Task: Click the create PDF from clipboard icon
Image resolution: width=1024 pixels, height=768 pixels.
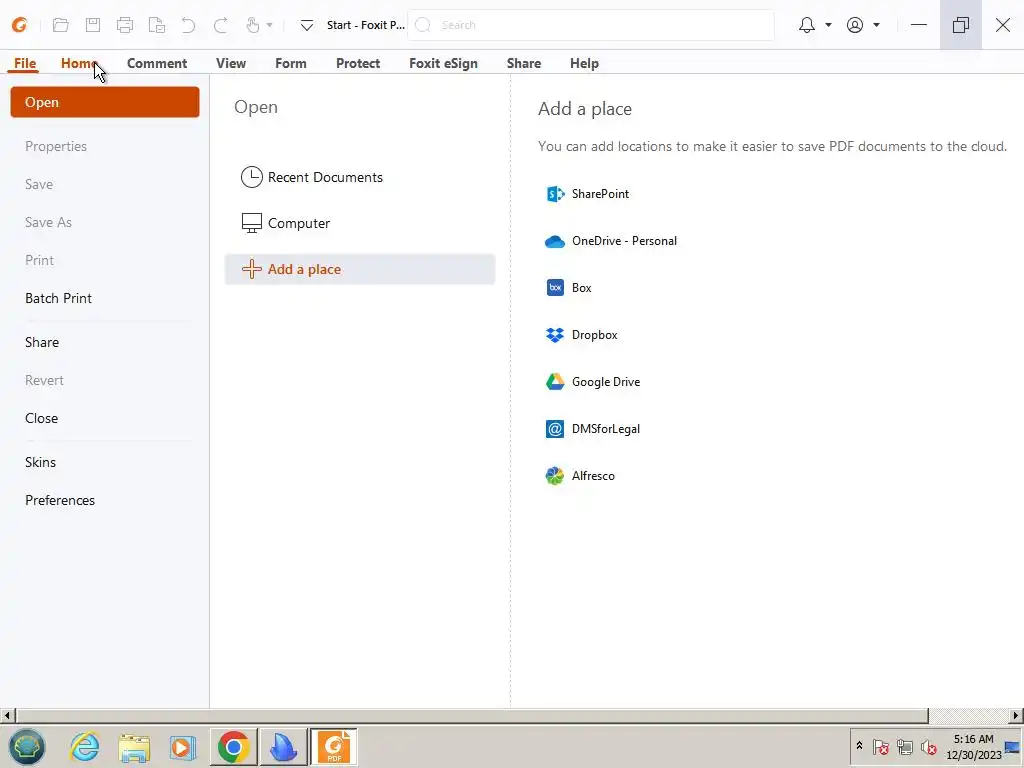Action: click(x=157, y=25)
